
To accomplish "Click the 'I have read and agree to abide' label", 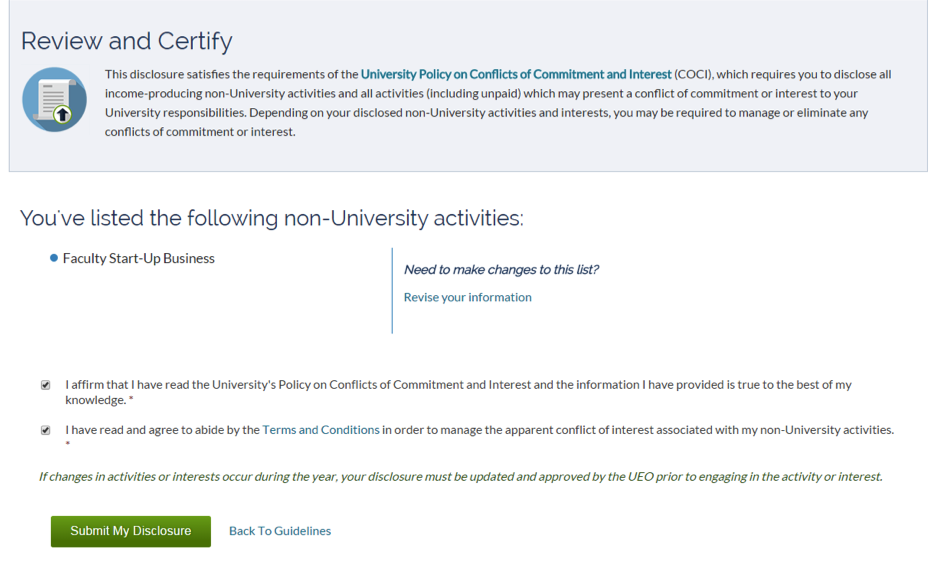I will point(480,430).
